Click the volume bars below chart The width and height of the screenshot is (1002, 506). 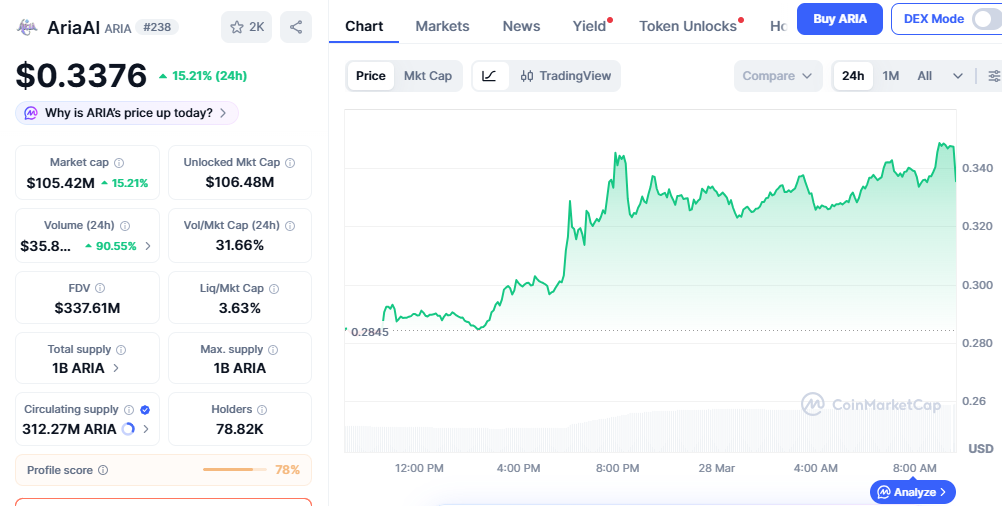point(650,429)
